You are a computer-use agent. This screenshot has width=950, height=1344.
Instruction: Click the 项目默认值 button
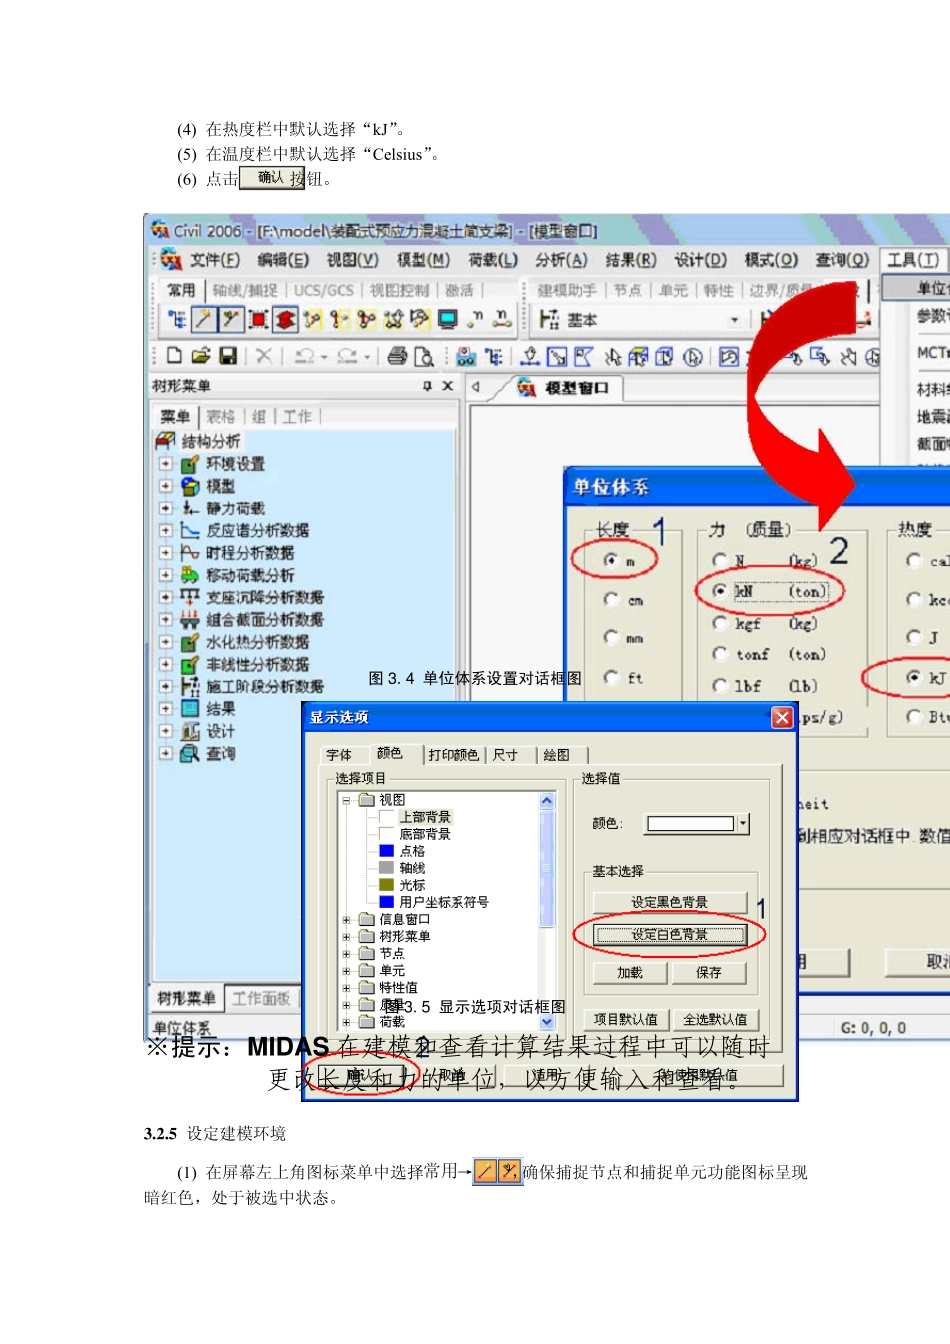pos(626,1019)
